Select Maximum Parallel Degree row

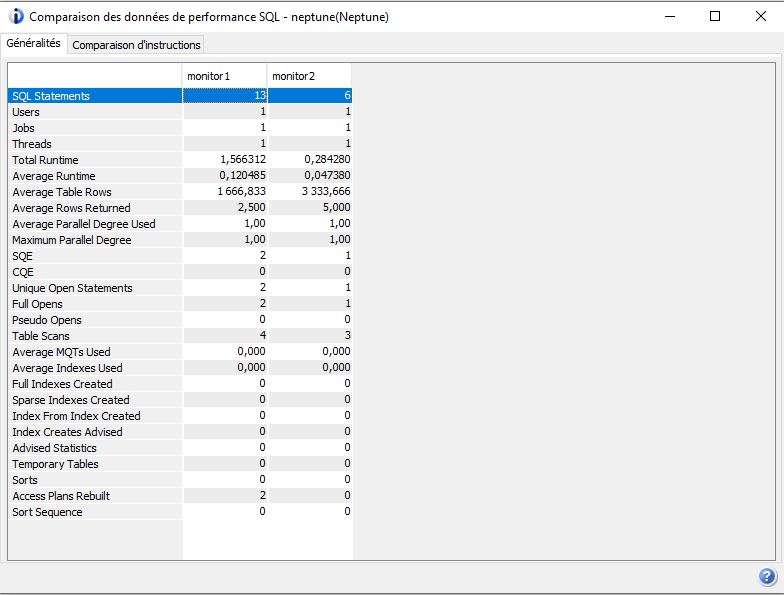coord(95,240)
